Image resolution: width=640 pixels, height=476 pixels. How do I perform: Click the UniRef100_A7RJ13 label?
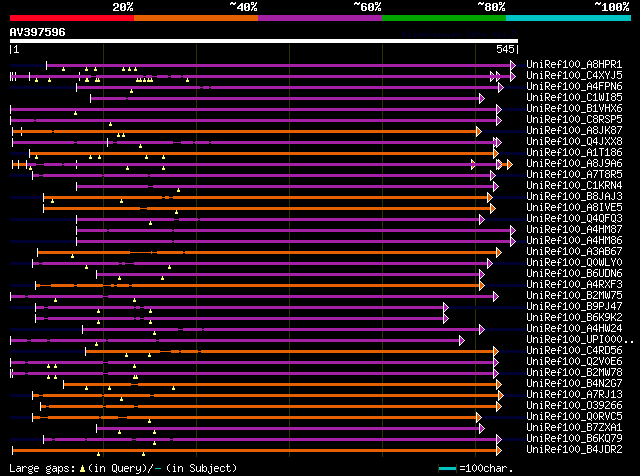574,395
